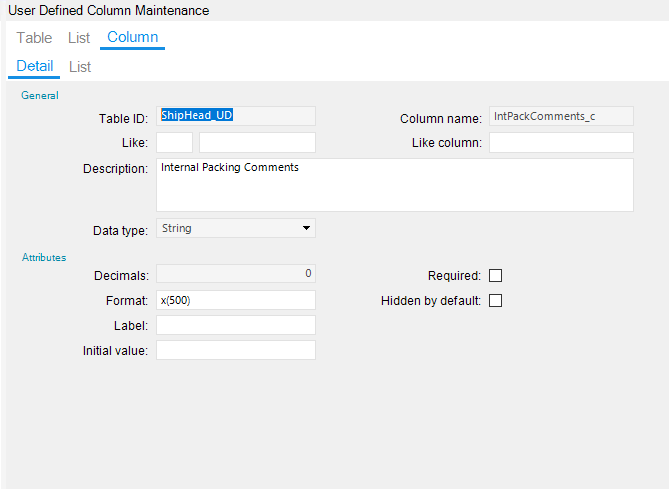Switch to the Detail sub-tab
Screen dimensions: 669x489
35,67
